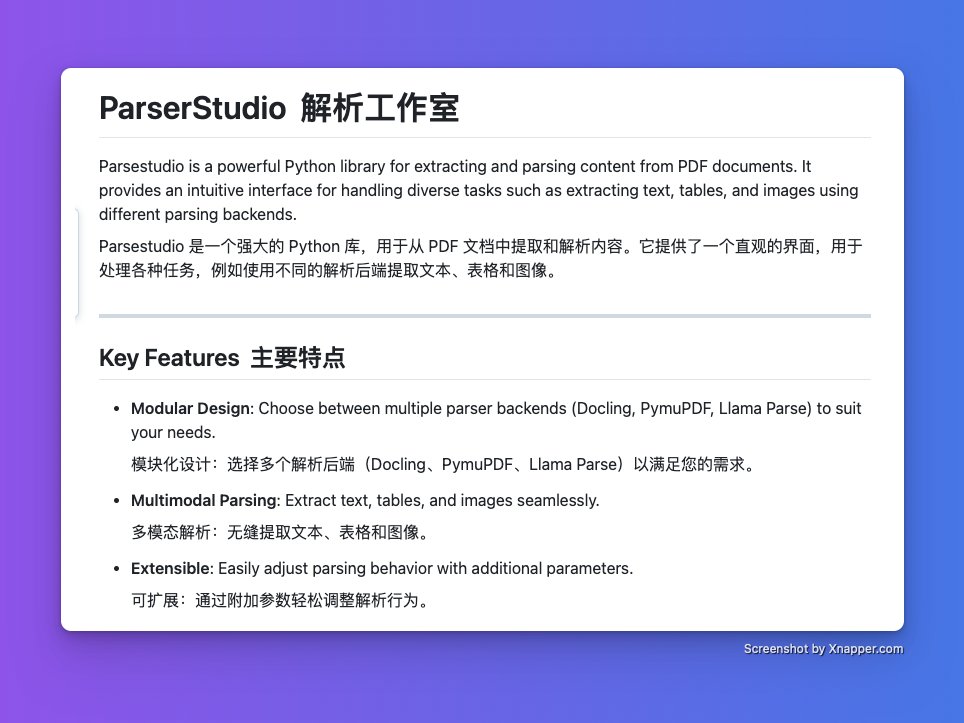The width and height of the screenshot is (964, 723).
Task: Click the heading "ParserStudio 解析工作室"
Action: [x=279, y=108]
